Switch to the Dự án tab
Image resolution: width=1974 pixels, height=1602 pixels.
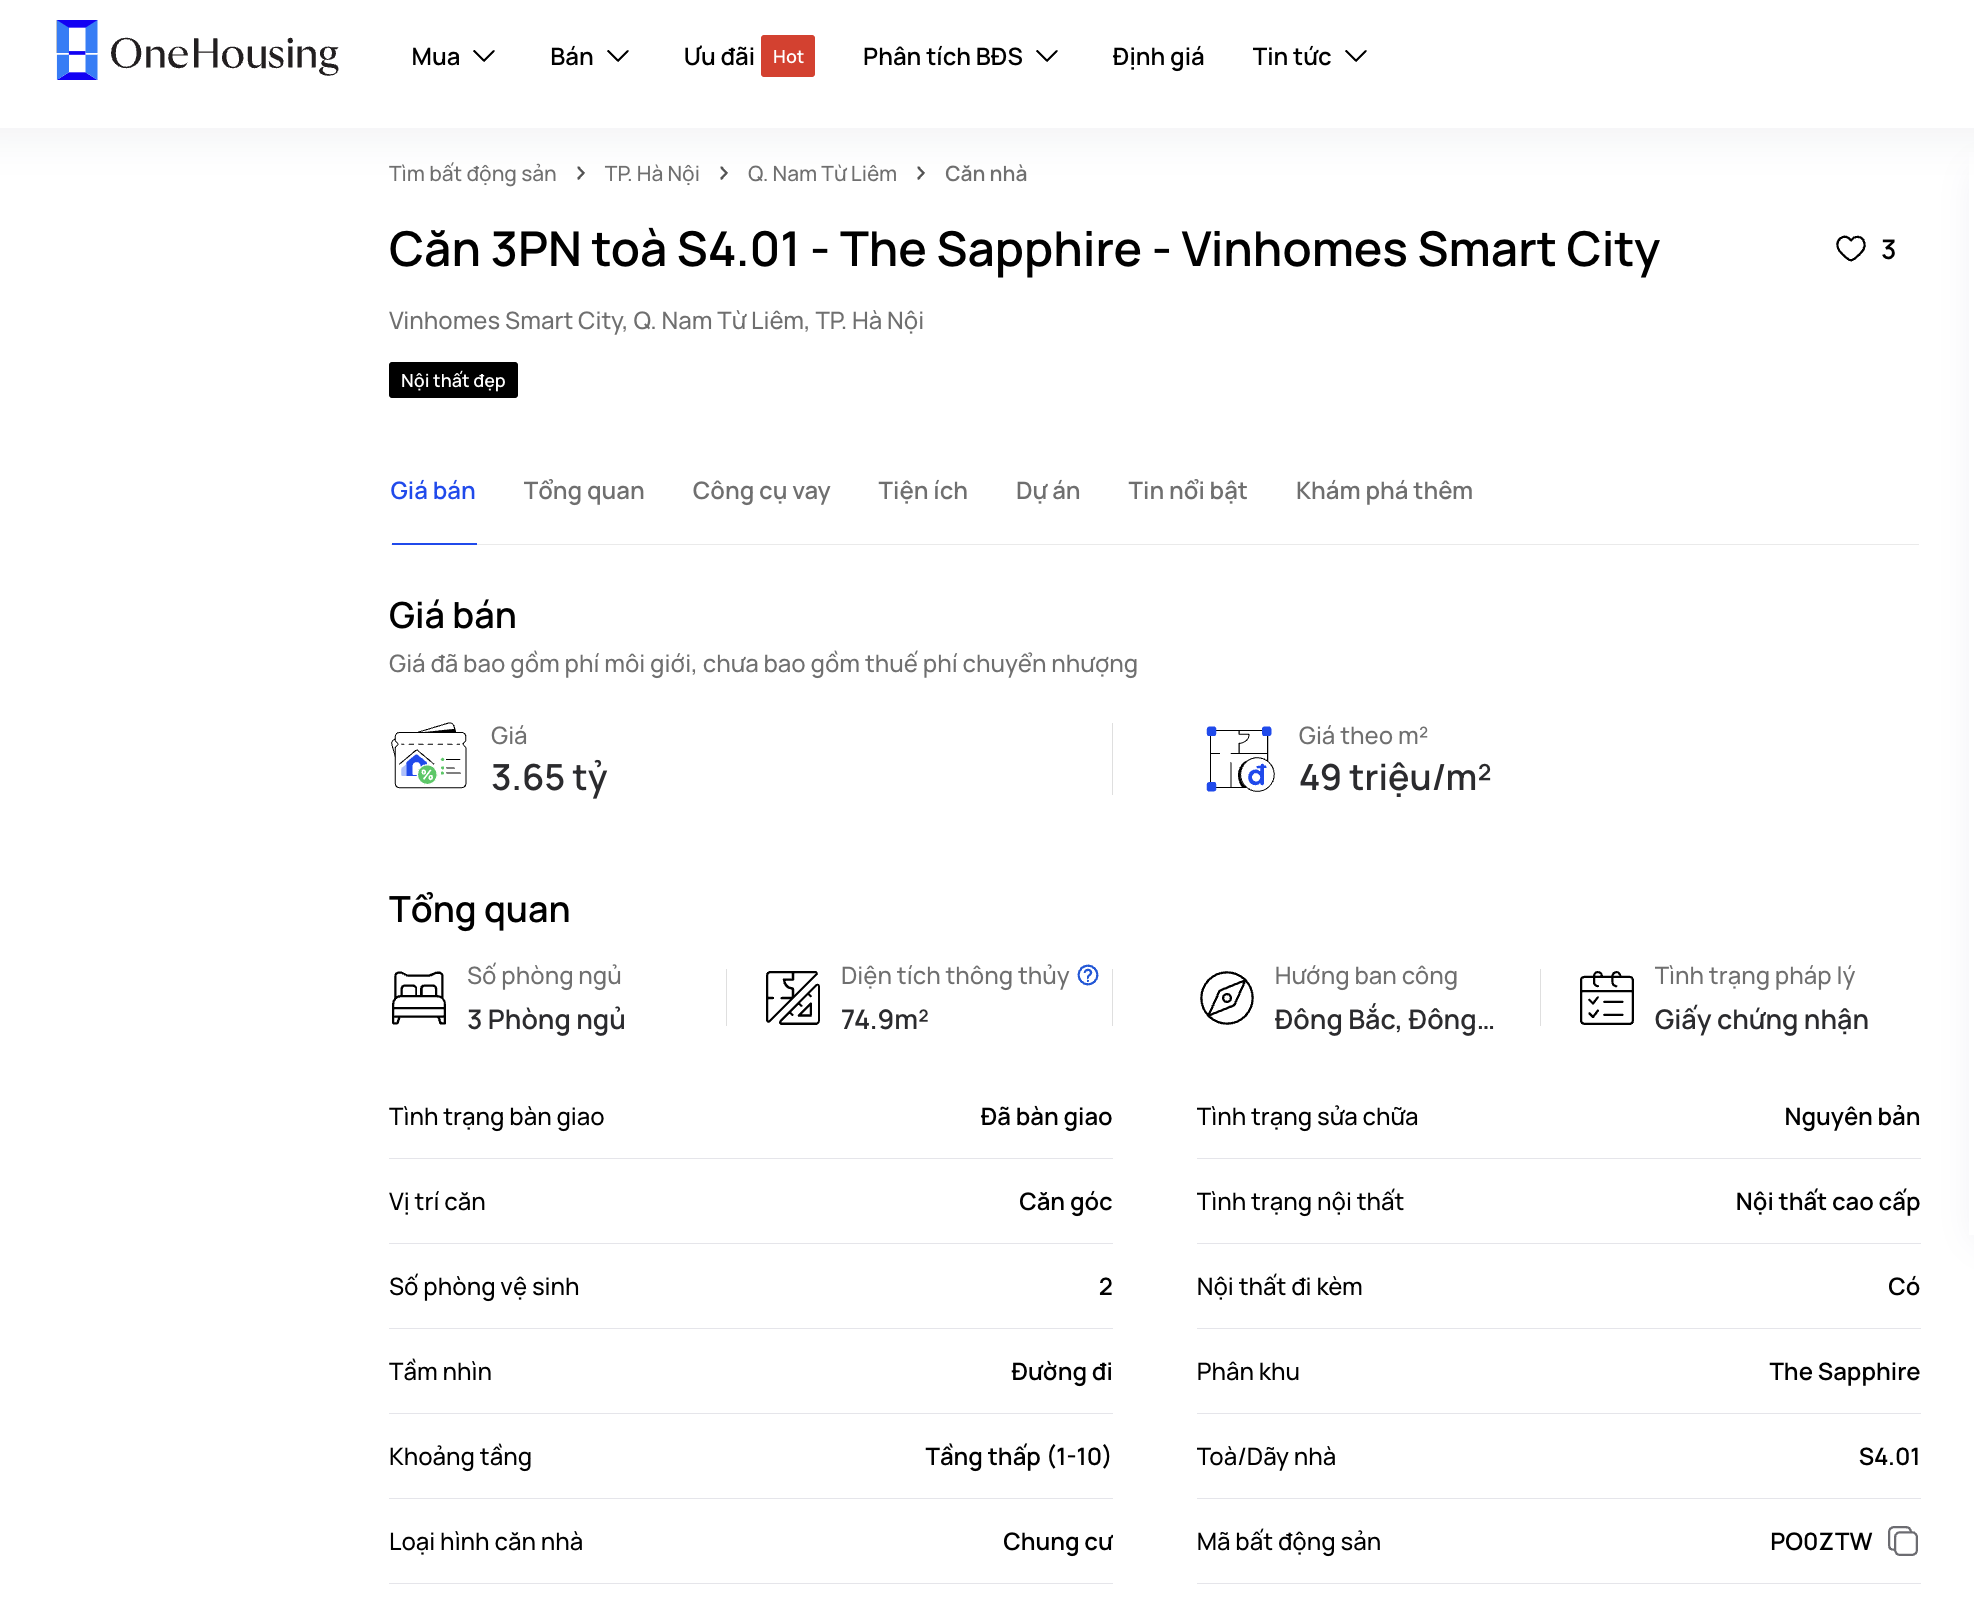1048,491
